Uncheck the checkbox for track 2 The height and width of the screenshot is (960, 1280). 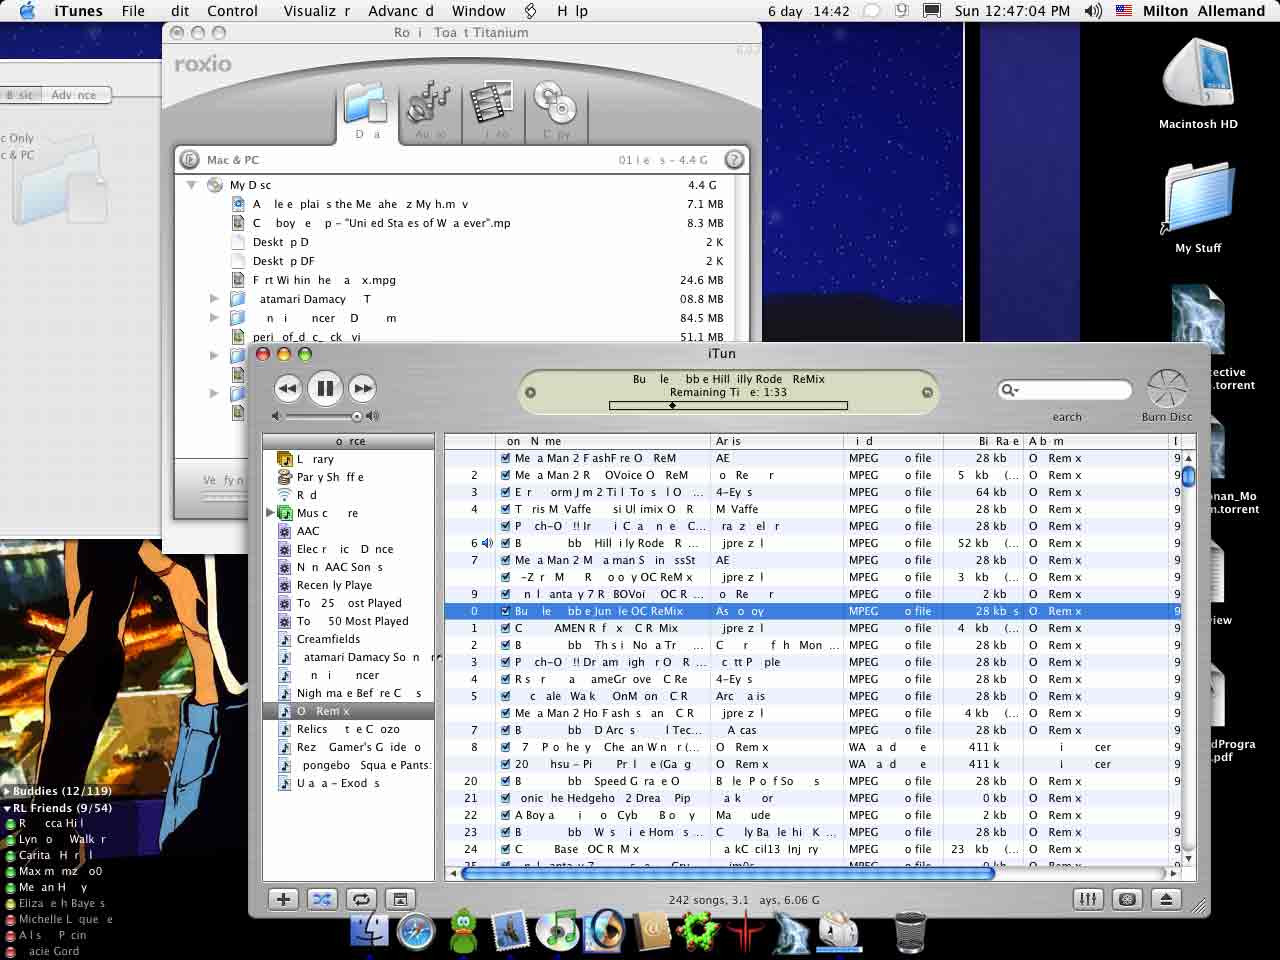pyautogui.click(x=505, y=475)
